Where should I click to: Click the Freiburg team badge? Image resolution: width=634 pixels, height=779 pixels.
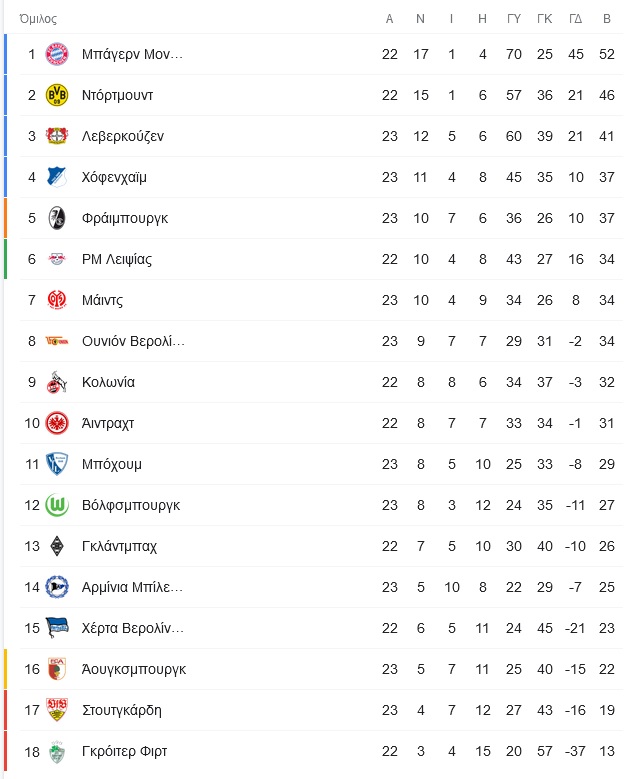(57, 218)
